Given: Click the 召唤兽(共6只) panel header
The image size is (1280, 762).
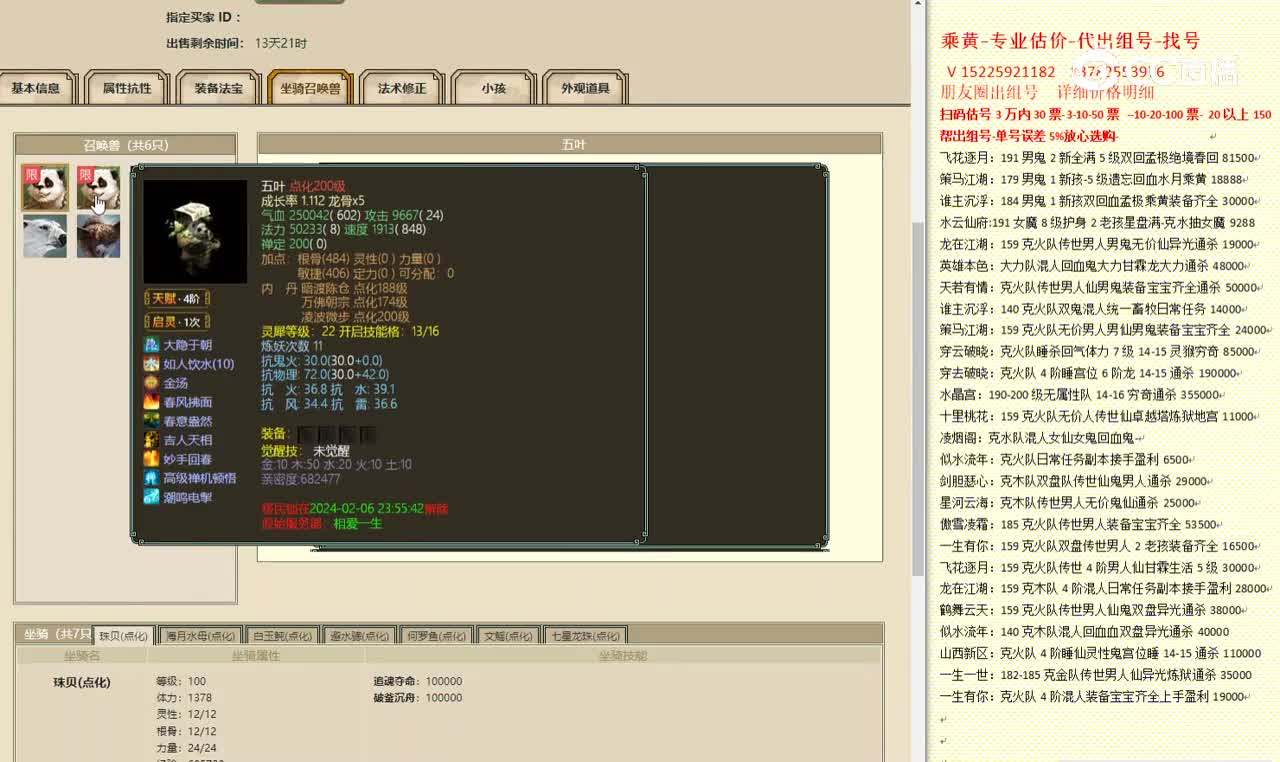Looking at the screenshot, I should click(x=125, y=145).
